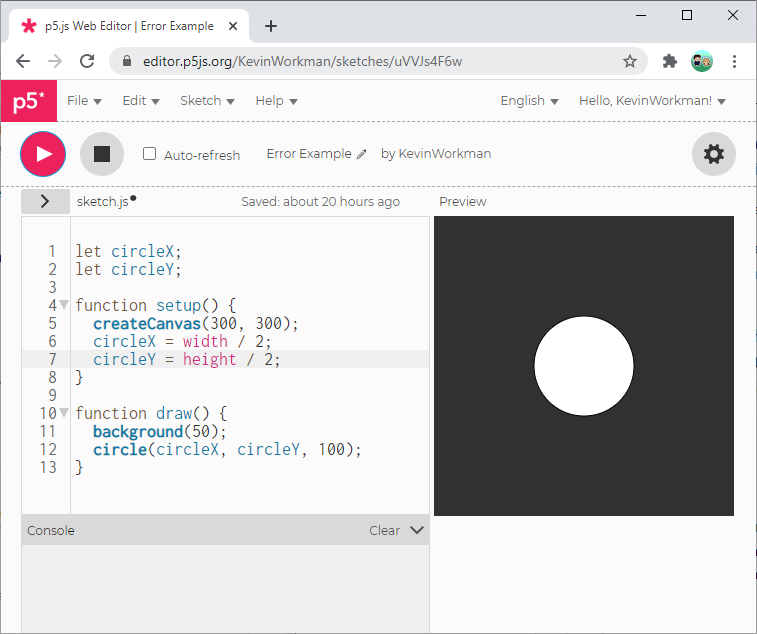Expand the sidebar file list arrow
Image resolution: width=757 pixels, height=634 pixels.
[45, 201]
